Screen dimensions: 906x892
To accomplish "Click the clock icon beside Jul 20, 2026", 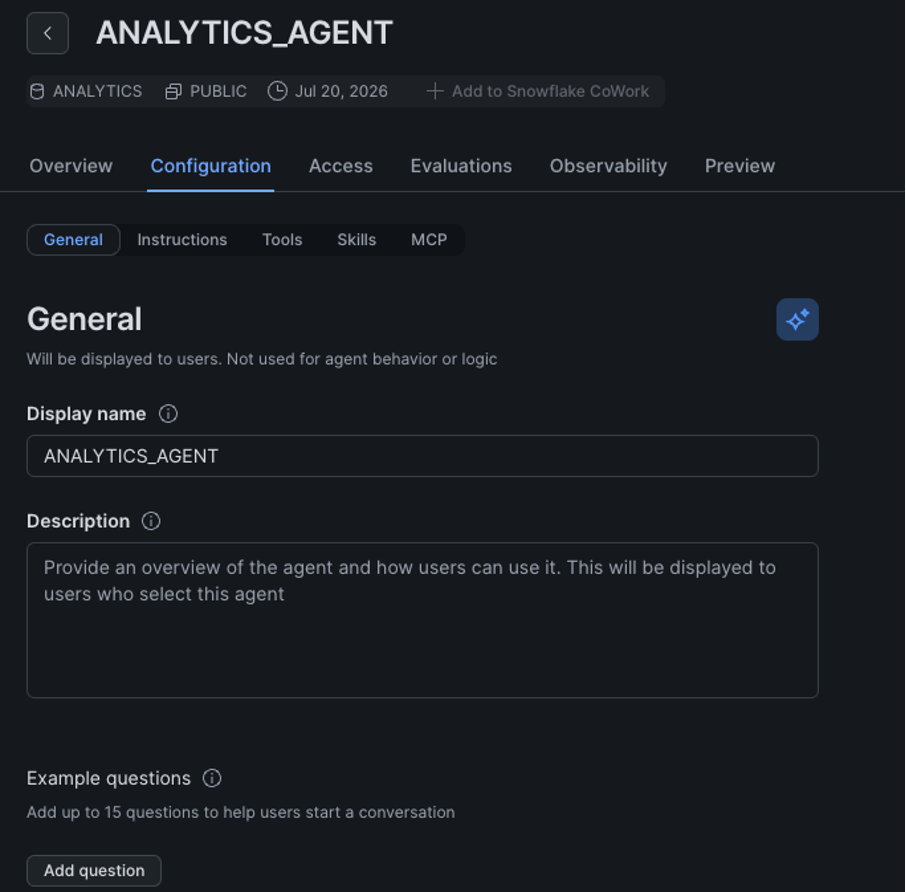I will (277, 91).
